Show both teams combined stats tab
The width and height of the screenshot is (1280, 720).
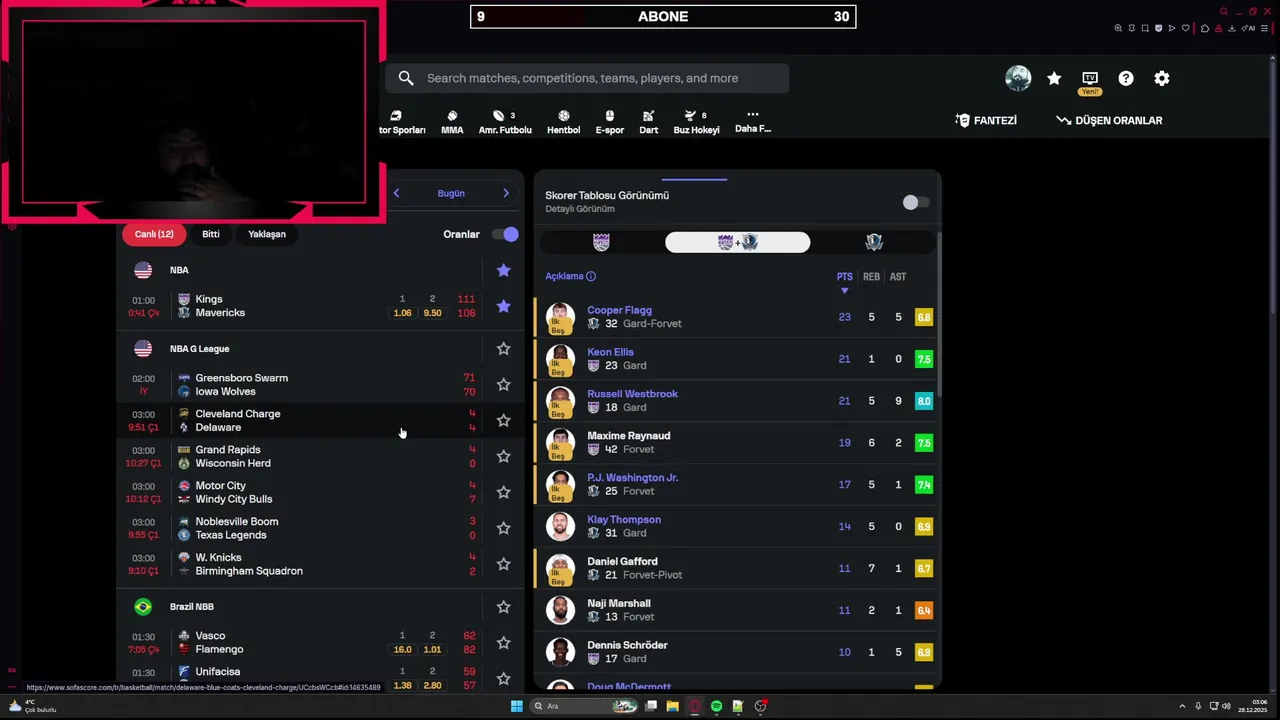click(x=738, y=242)
